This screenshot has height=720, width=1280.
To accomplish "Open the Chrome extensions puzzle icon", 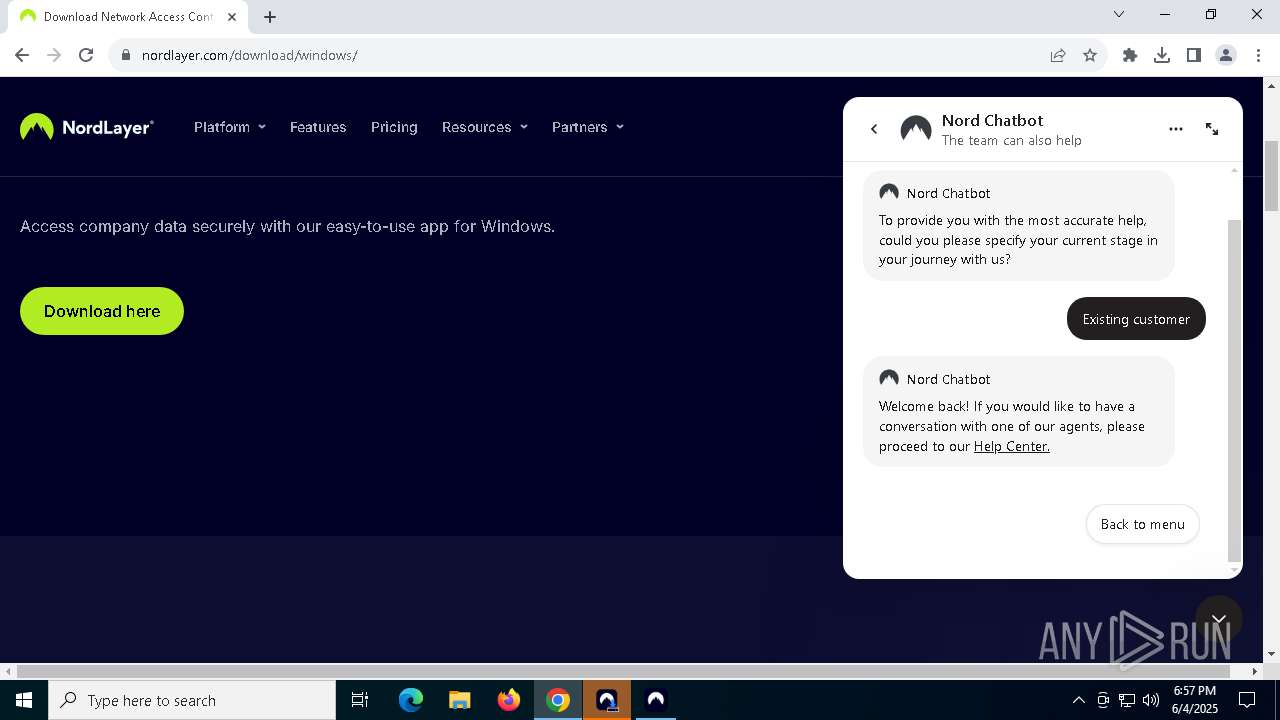I will [1130, 55].
